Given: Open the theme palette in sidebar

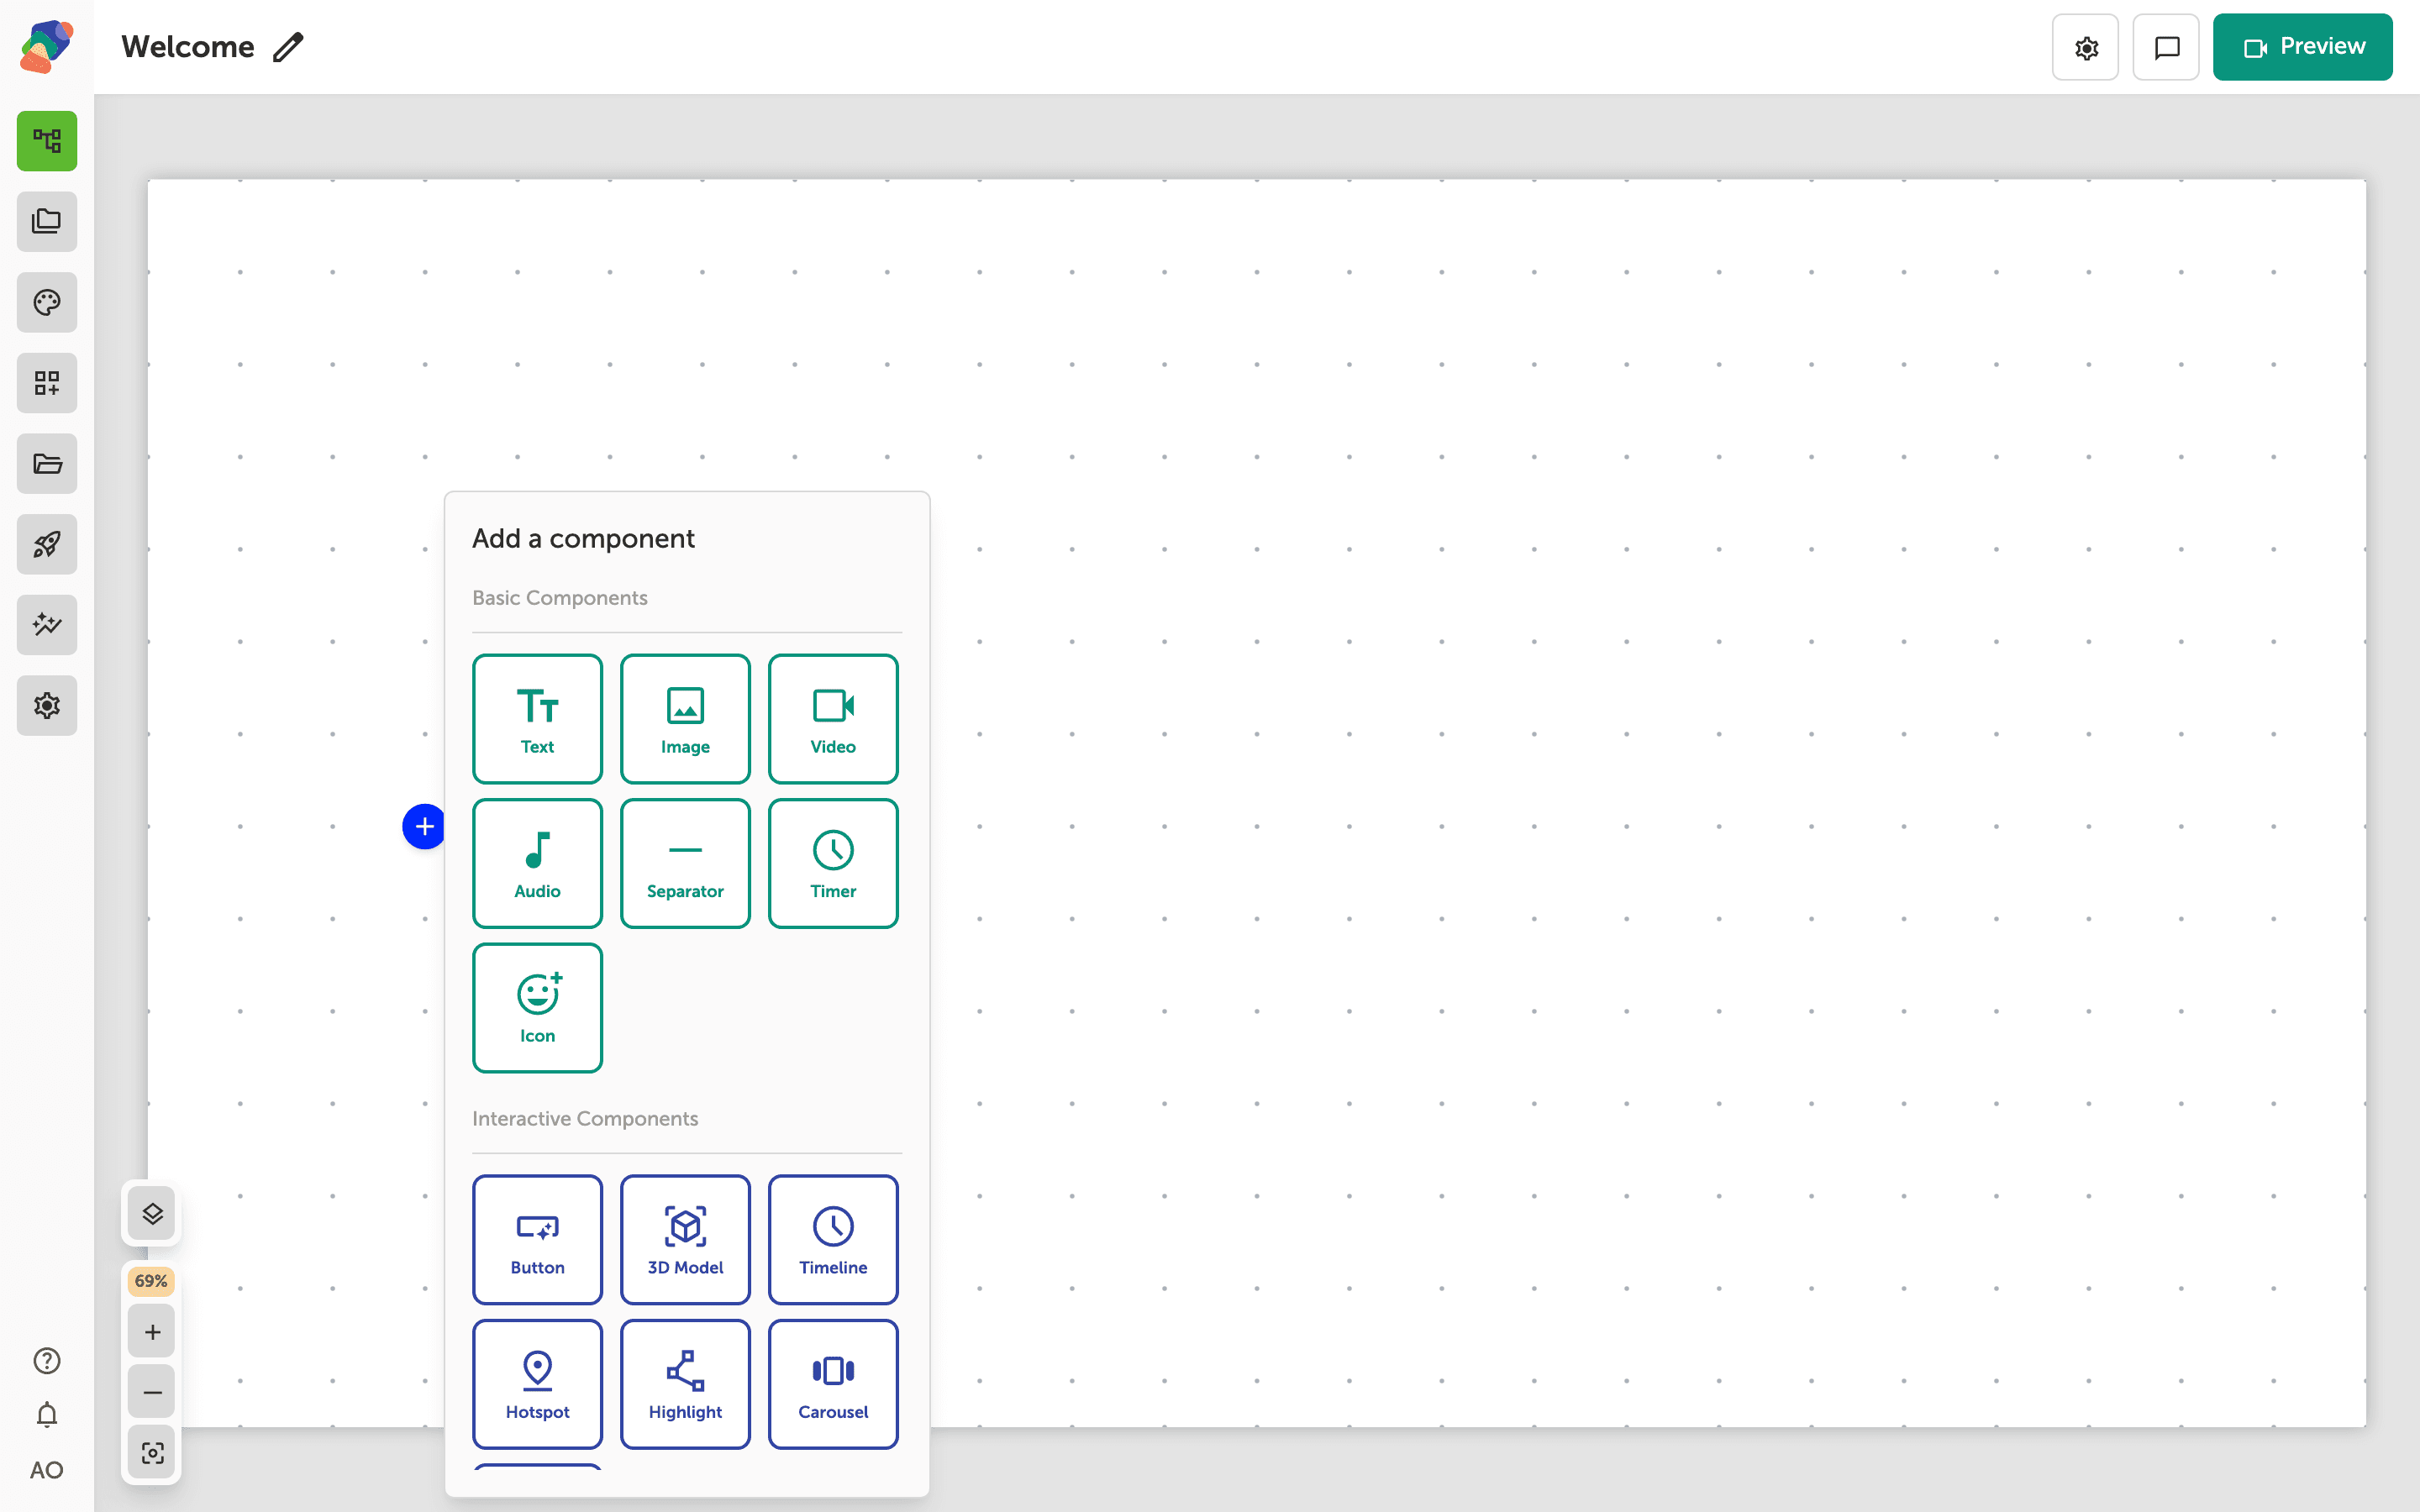Looking at the screenshot, I should [x=47, y=302].
